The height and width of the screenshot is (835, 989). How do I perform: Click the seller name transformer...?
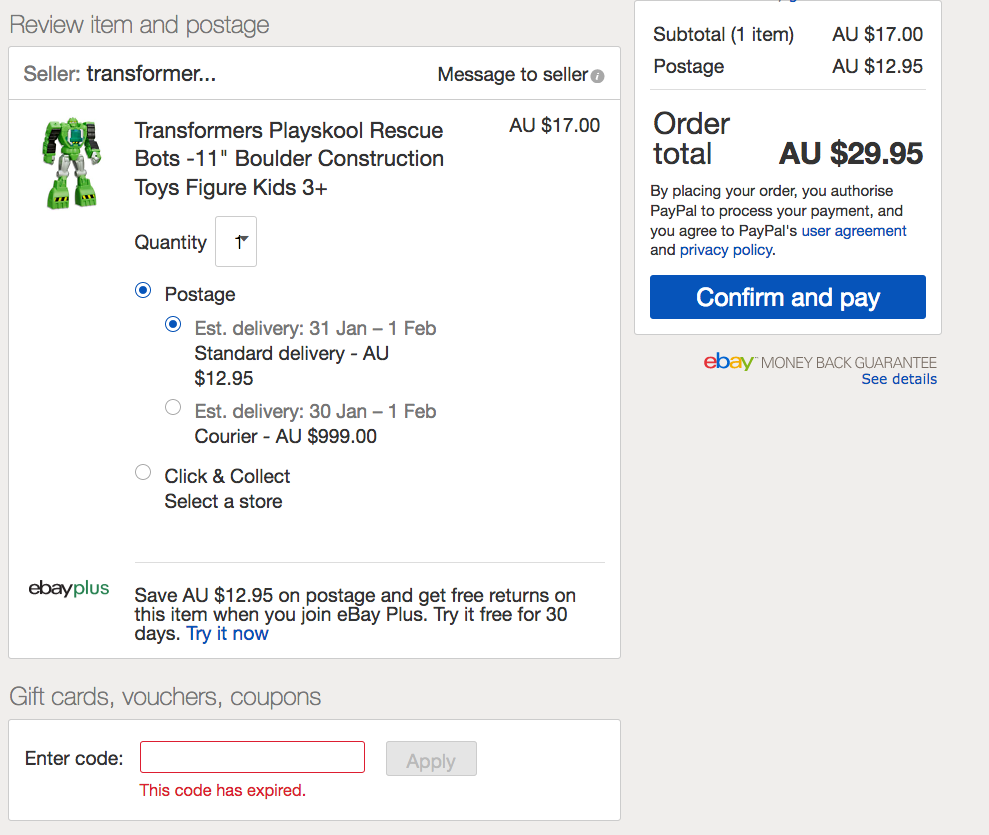coord(151,74)
